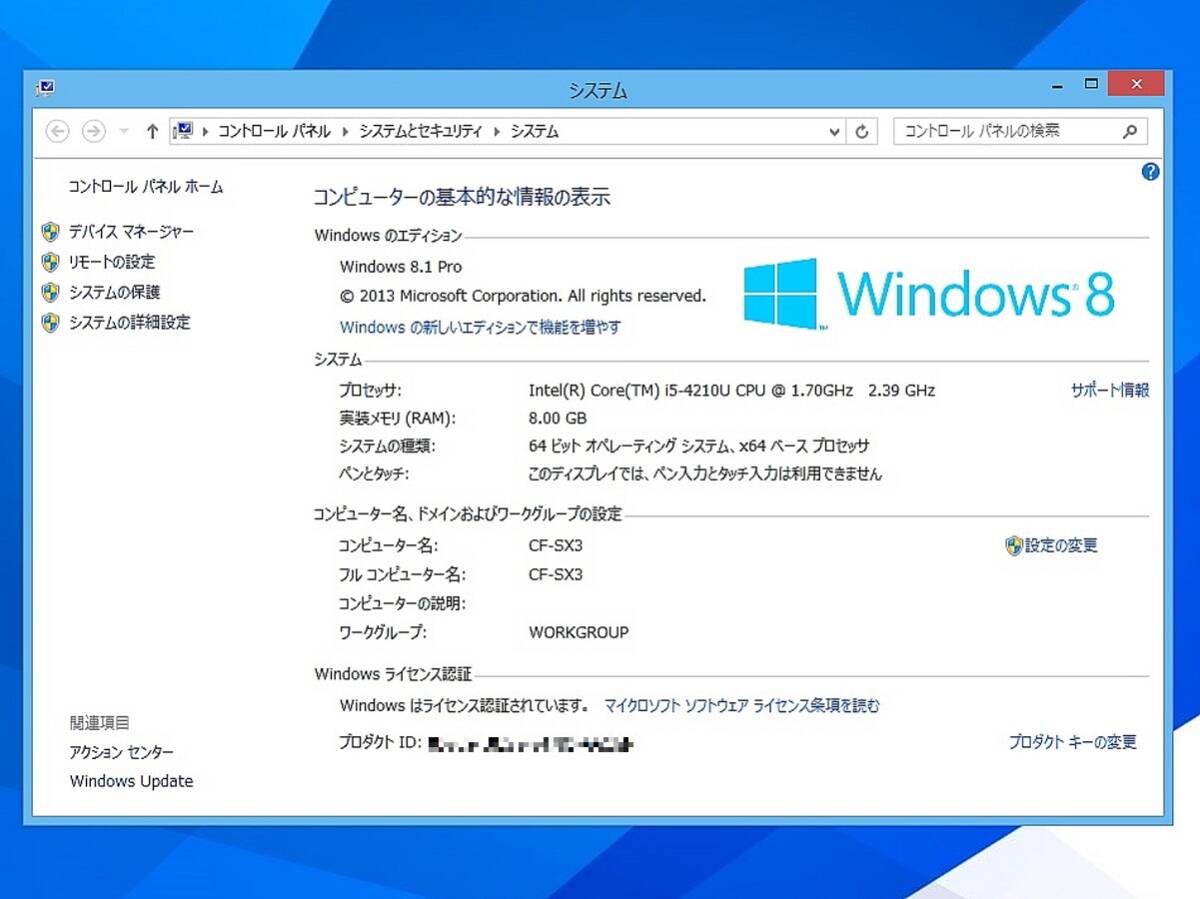Open アクション センター link

tap(121, 752)
